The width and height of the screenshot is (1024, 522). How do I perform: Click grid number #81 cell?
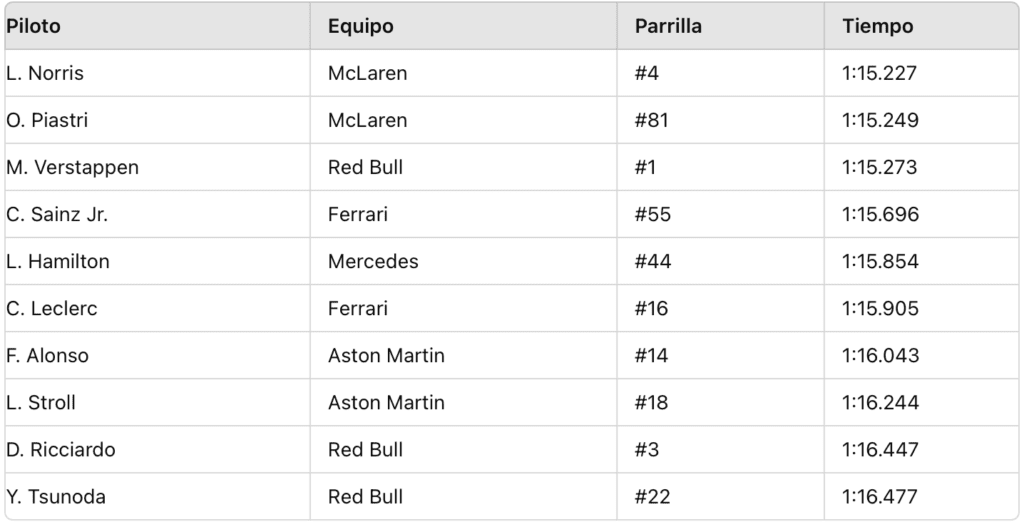point(651,120)
